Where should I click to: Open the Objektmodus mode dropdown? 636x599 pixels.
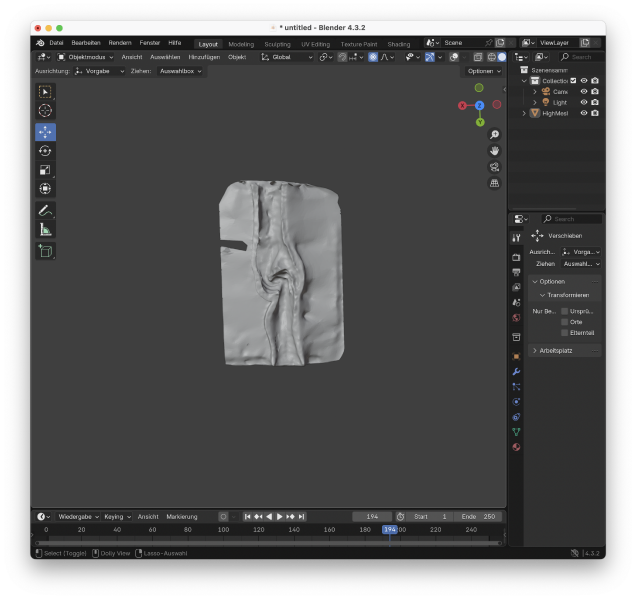(85, 57)
